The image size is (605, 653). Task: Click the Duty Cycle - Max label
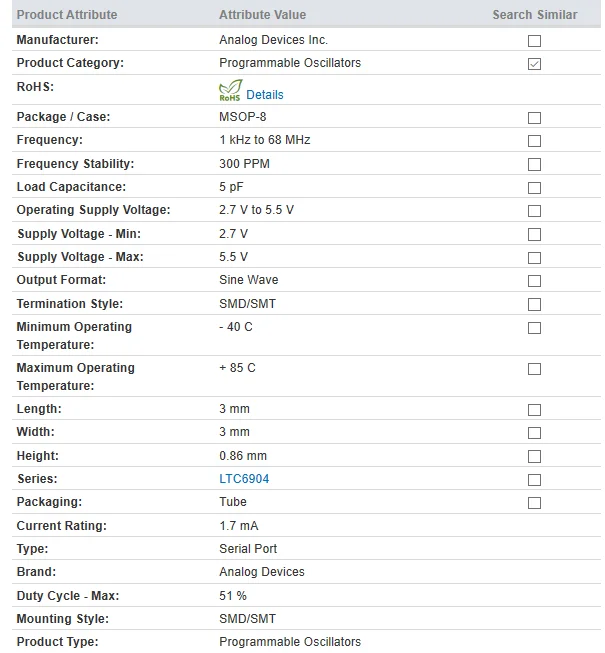[x=68, y=596]
